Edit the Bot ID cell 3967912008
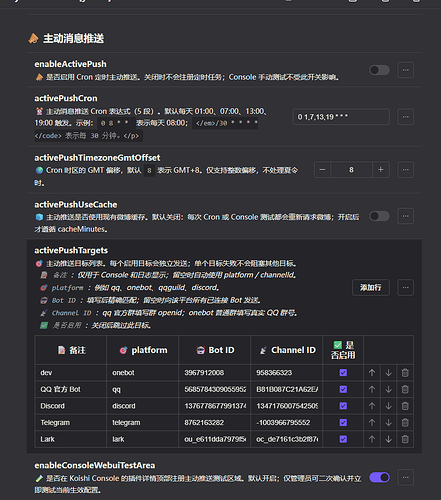441x500 pixels. click(215, 373)
